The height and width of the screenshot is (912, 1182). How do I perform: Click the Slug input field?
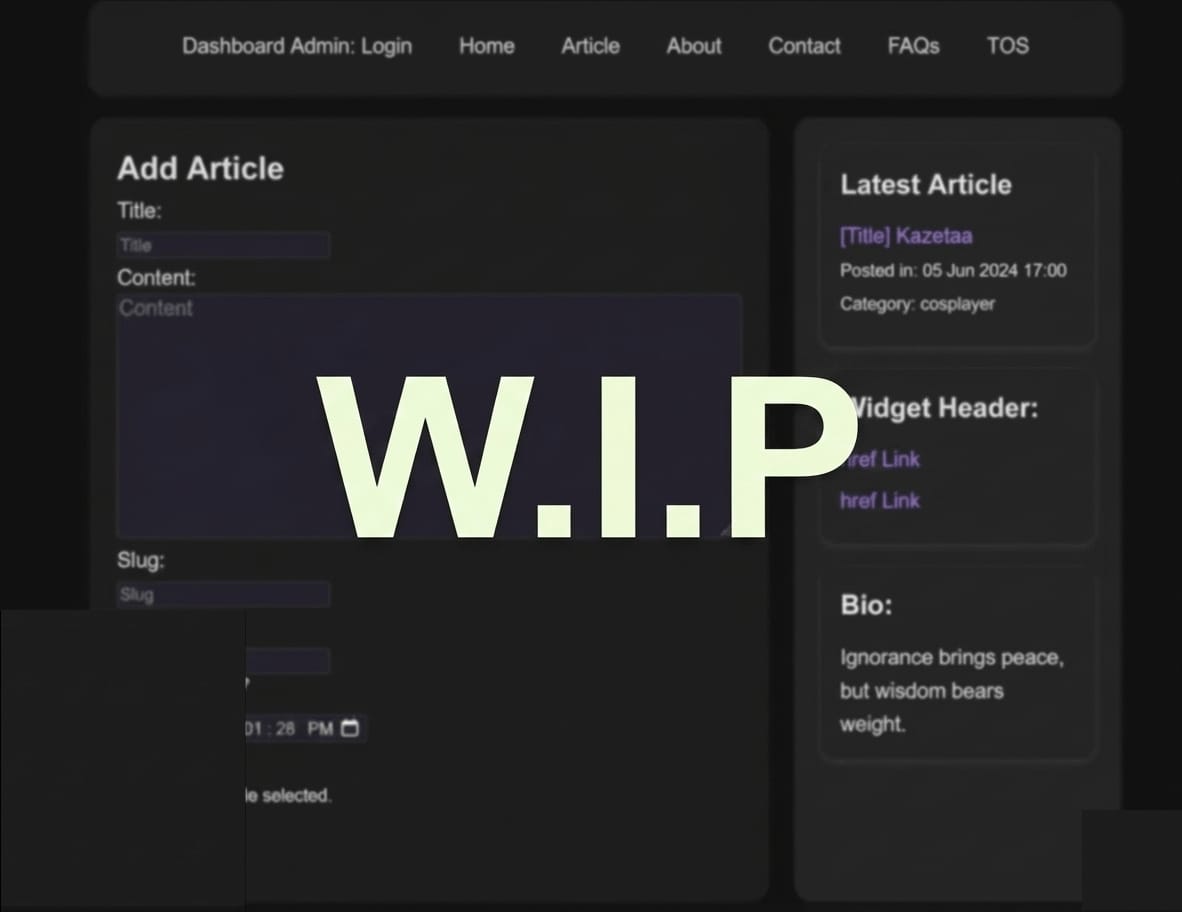224,595
